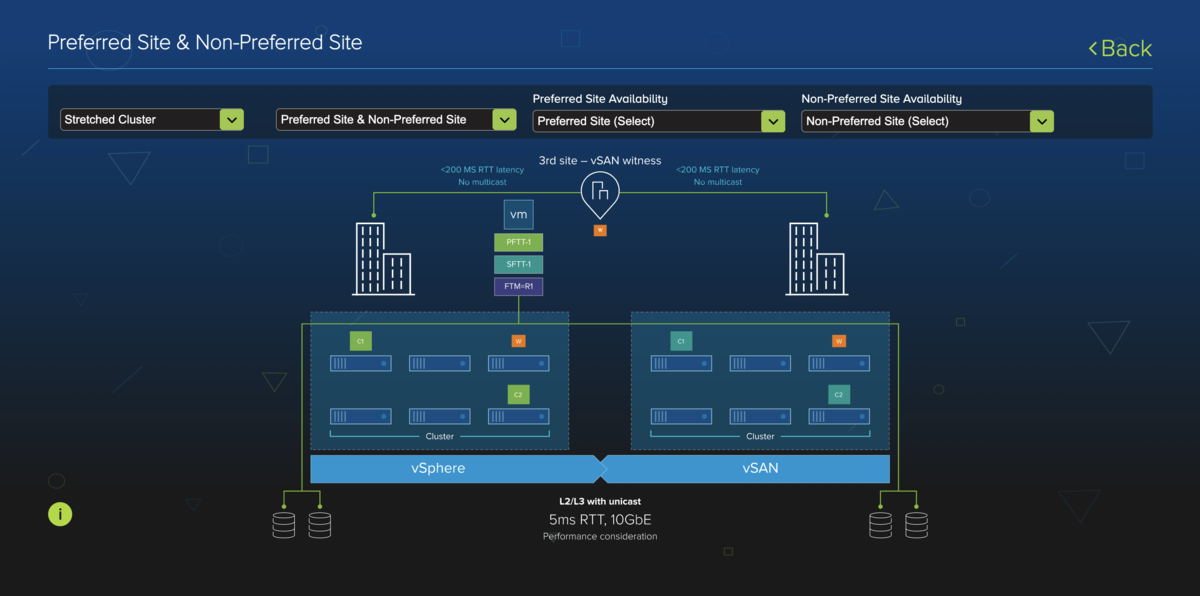This screenshot has width=1200, height=596.
Task: Click the orange W component in the non-preferred cluster
Action: click(x=838, y=341)
